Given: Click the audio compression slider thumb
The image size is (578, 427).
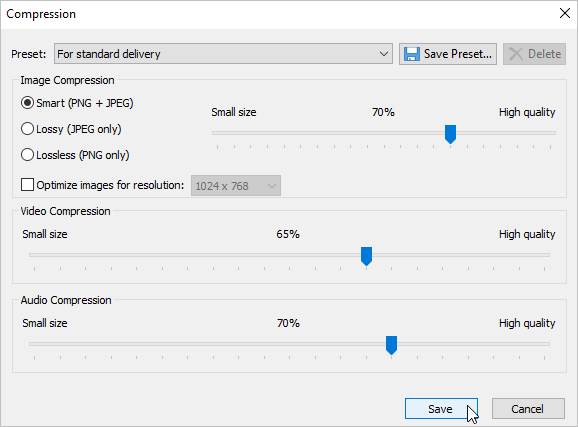Looking at the screenshot, I should point(391,345).
